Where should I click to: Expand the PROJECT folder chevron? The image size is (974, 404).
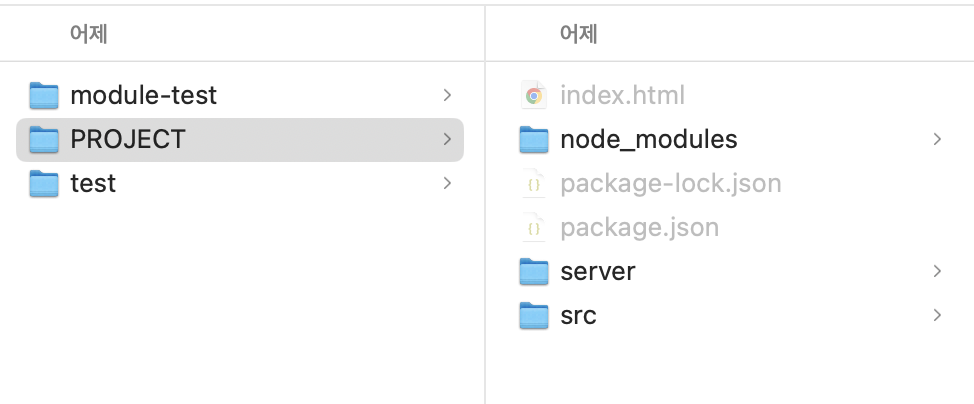[447, 139]
